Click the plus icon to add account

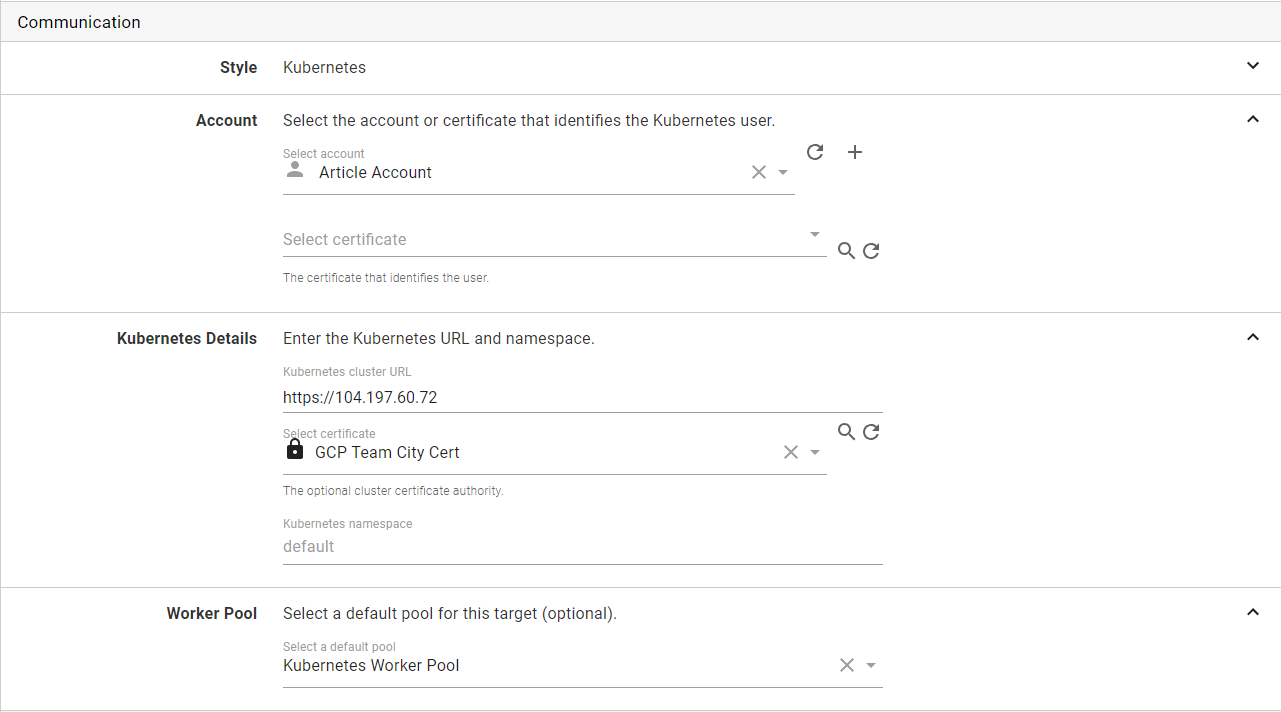tap(855, 152)
